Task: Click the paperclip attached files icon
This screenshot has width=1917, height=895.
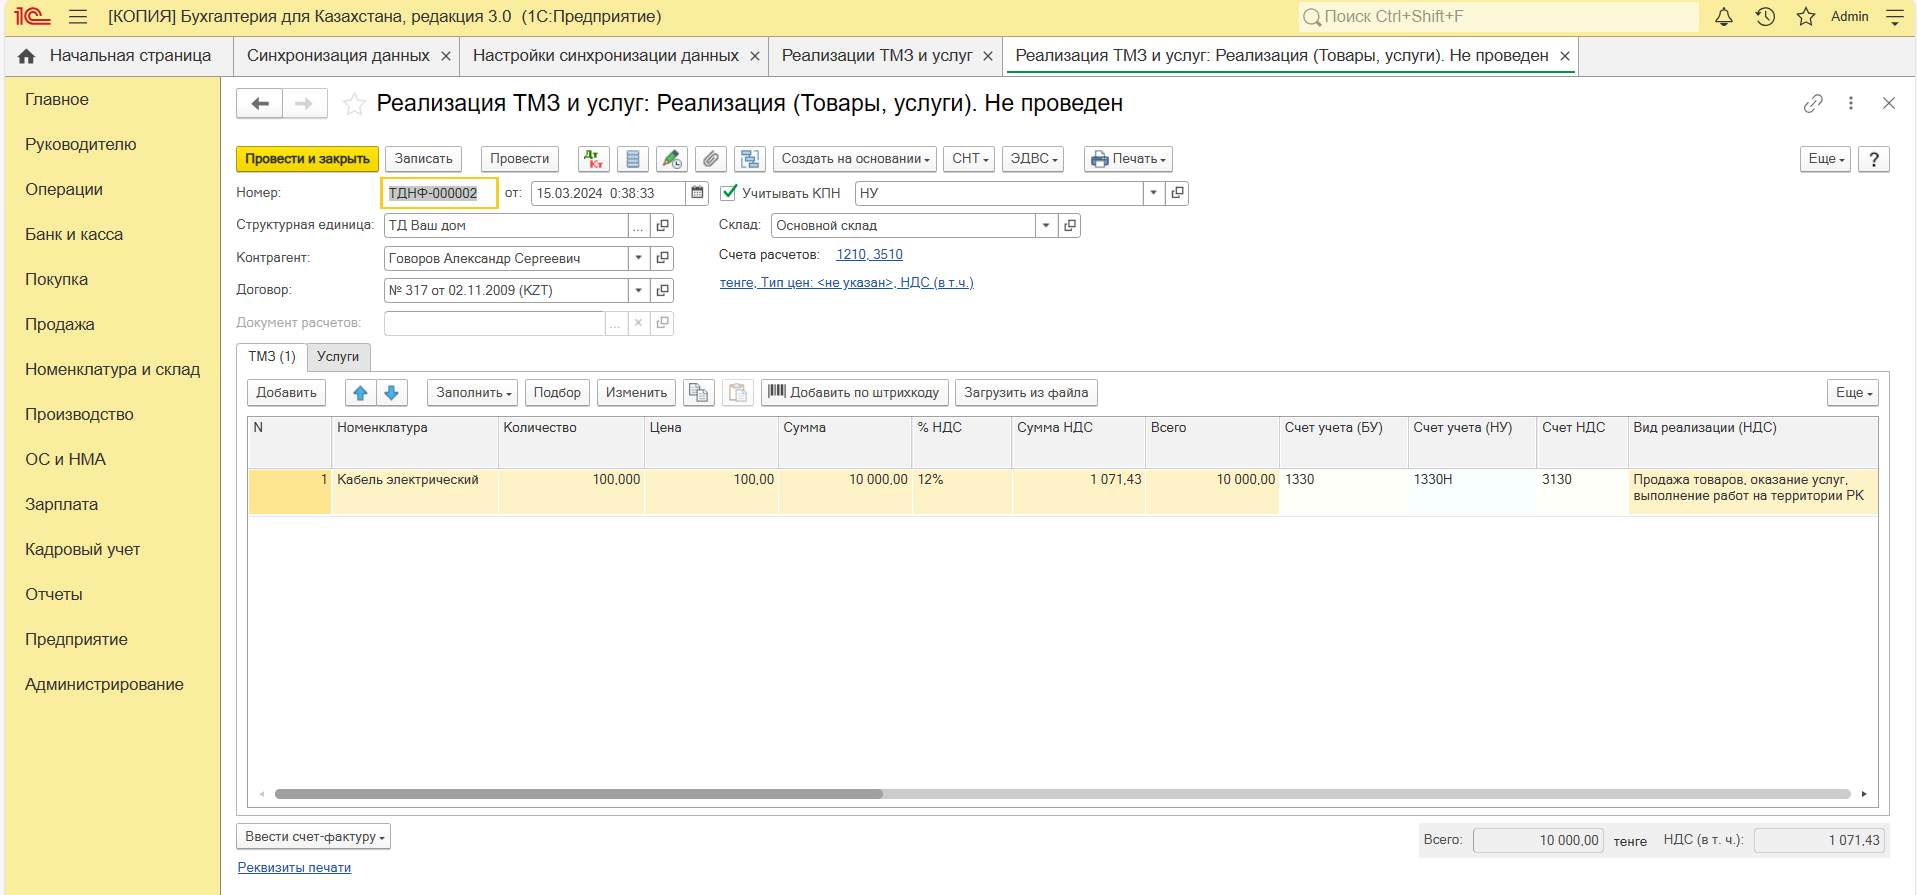Action: pyautogui.click(x=710, y=159)
